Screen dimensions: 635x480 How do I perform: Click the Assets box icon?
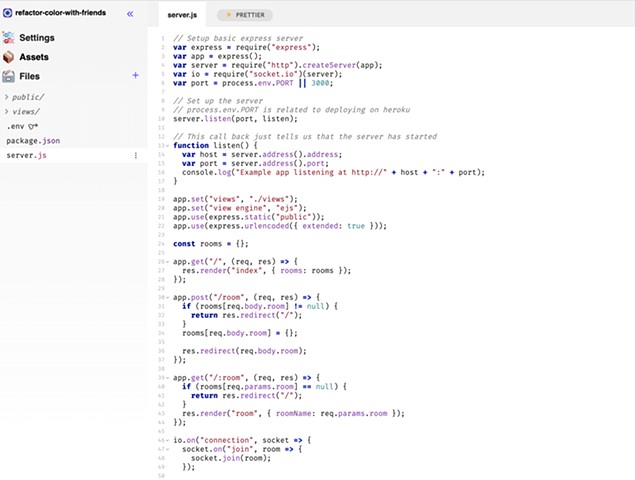coord(8,57)
